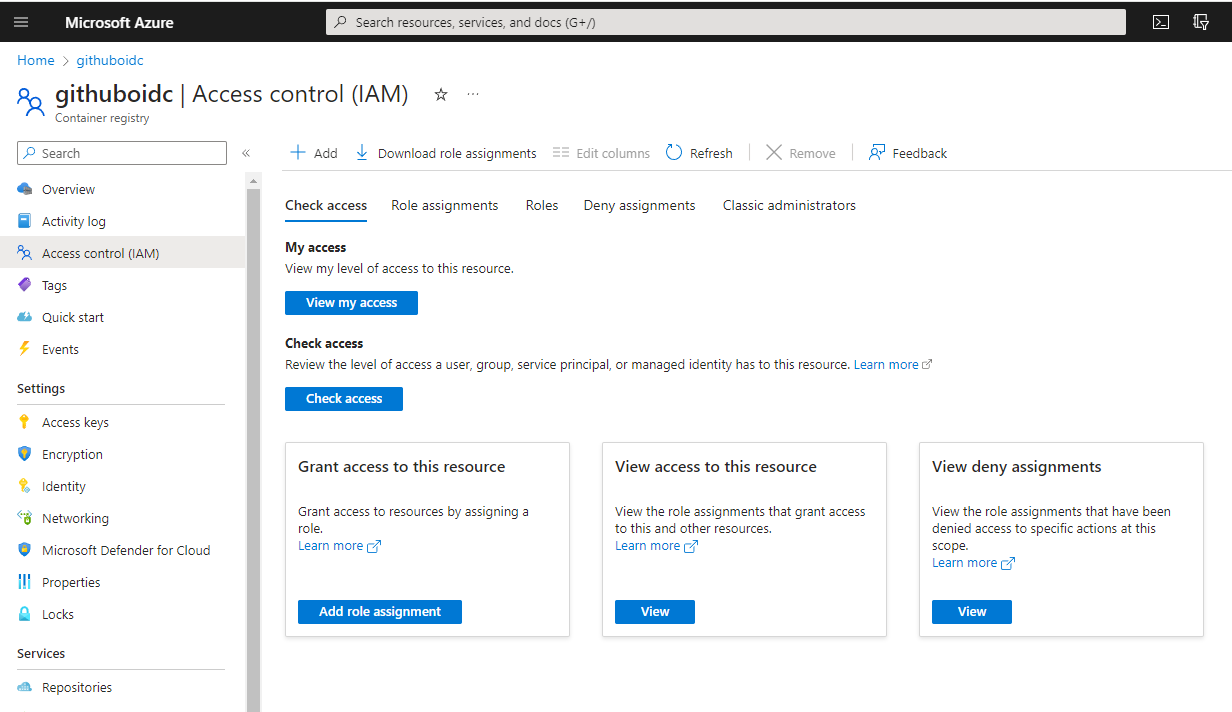Click the sidebar scrollbar up arrow
This screenshot has width=1232, height=712.
[253, 181]
